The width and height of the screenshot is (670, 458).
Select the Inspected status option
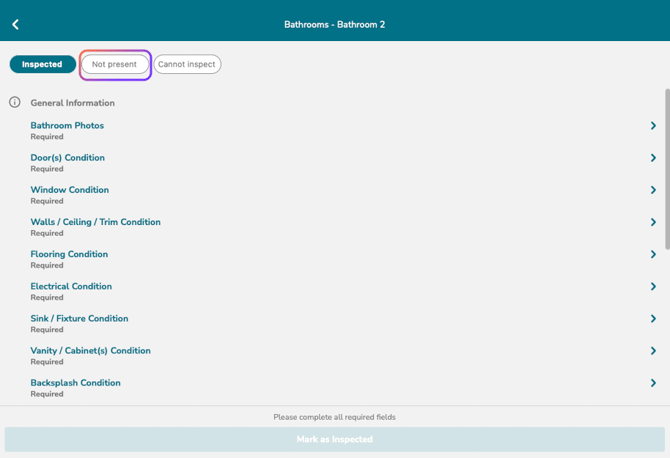point(43,64)
